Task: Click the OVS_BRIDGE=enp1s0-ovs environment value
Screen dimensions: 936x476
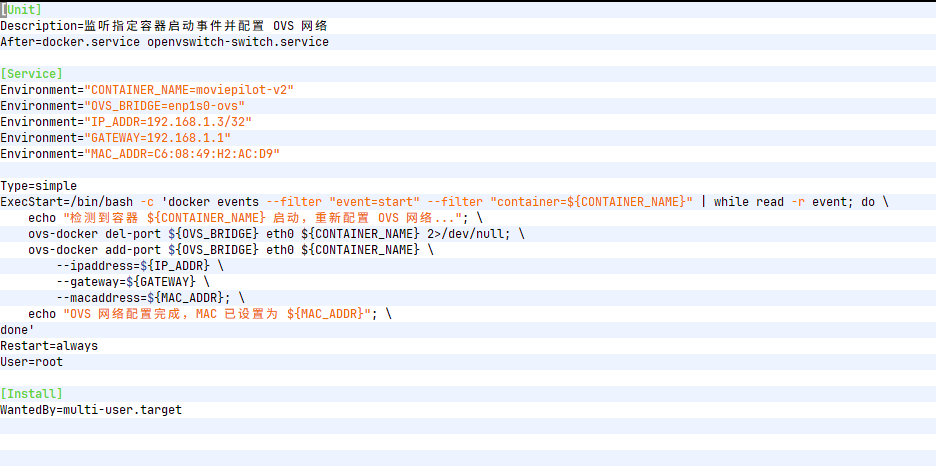Action: [x=164, y=106]
